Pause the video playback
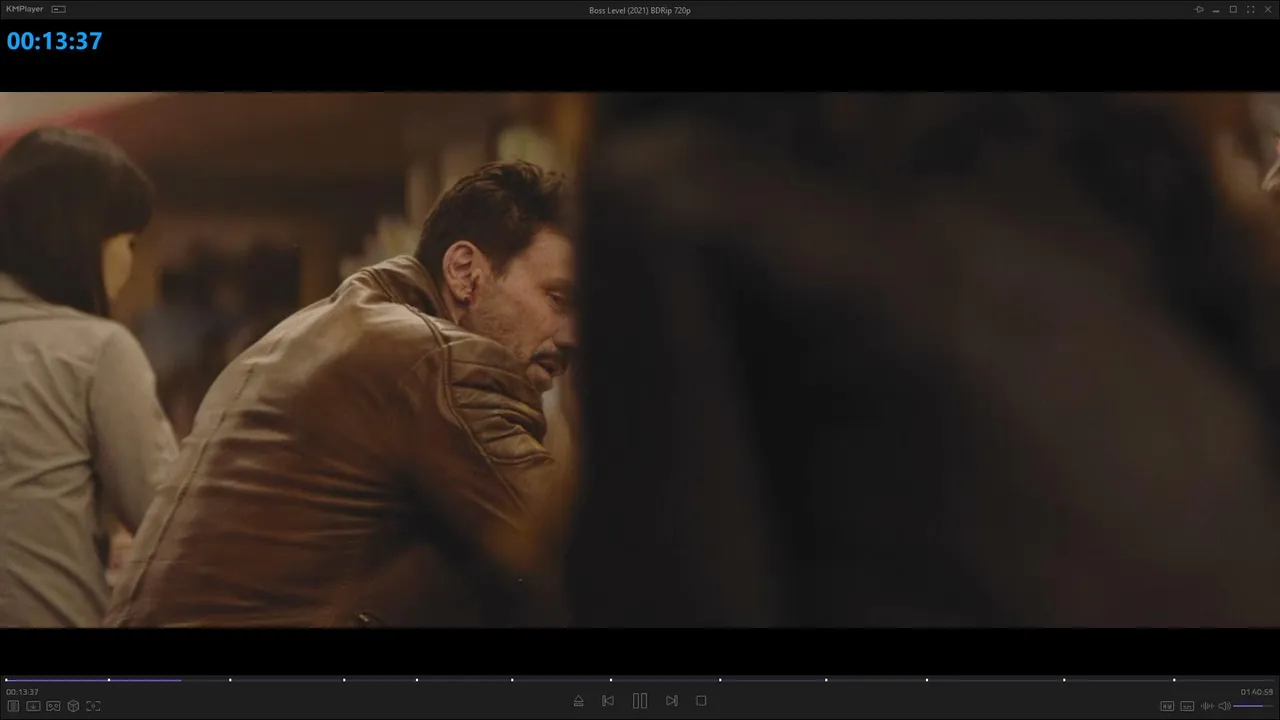Screen dimensions: 1280x720 pos(640,701)
